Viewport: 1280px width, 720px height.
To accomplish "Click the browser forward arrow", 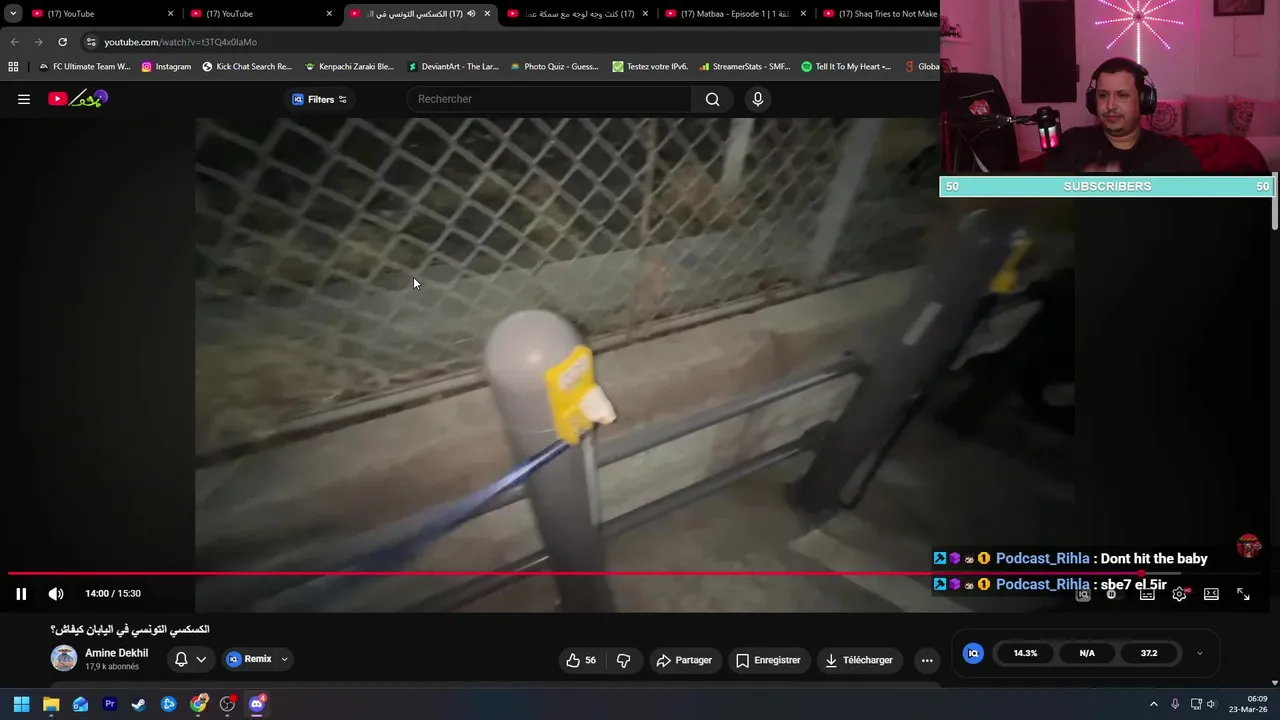I will point(38,42).
